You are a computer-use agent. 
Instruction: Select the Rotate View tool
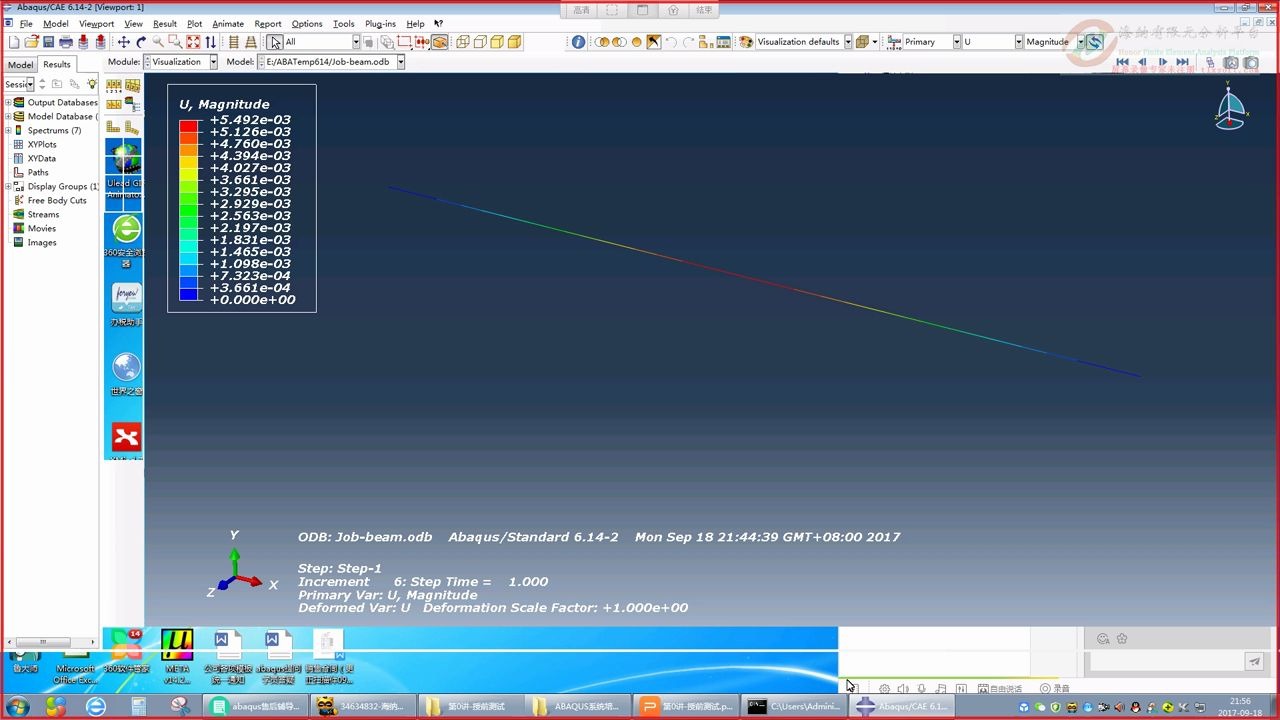tap(141, 42)
